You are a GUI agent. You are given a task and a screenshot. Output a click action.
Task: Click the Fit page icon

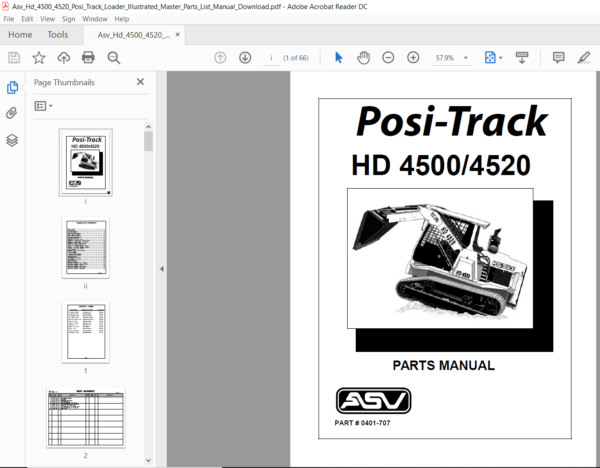pos(490,58)
